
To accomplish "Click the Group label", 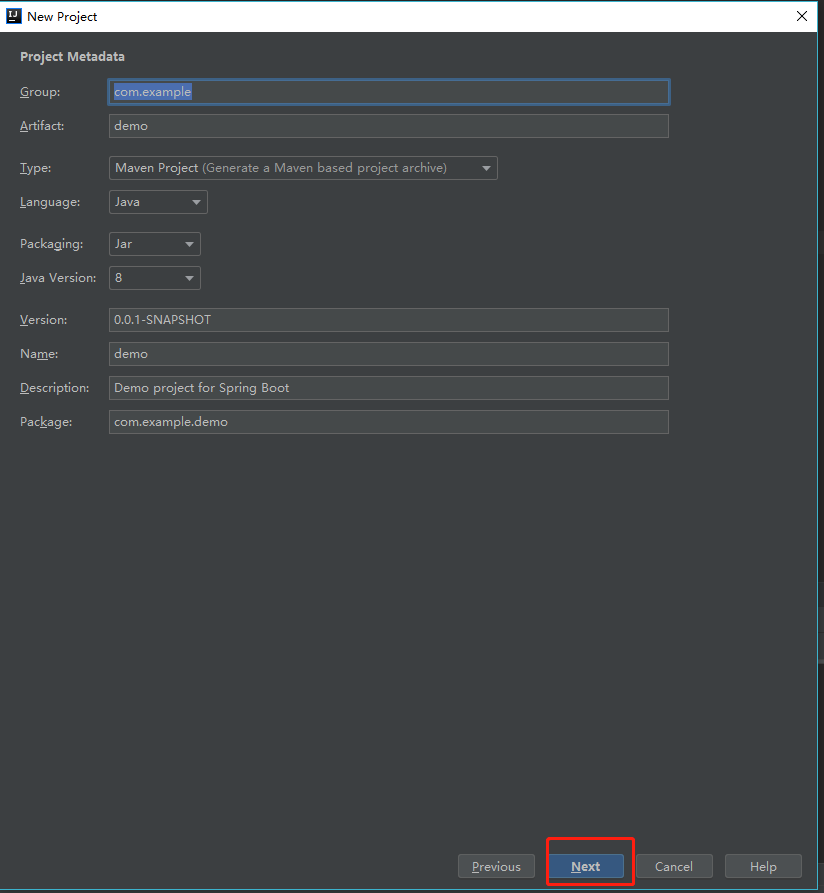I will (40, 92).
